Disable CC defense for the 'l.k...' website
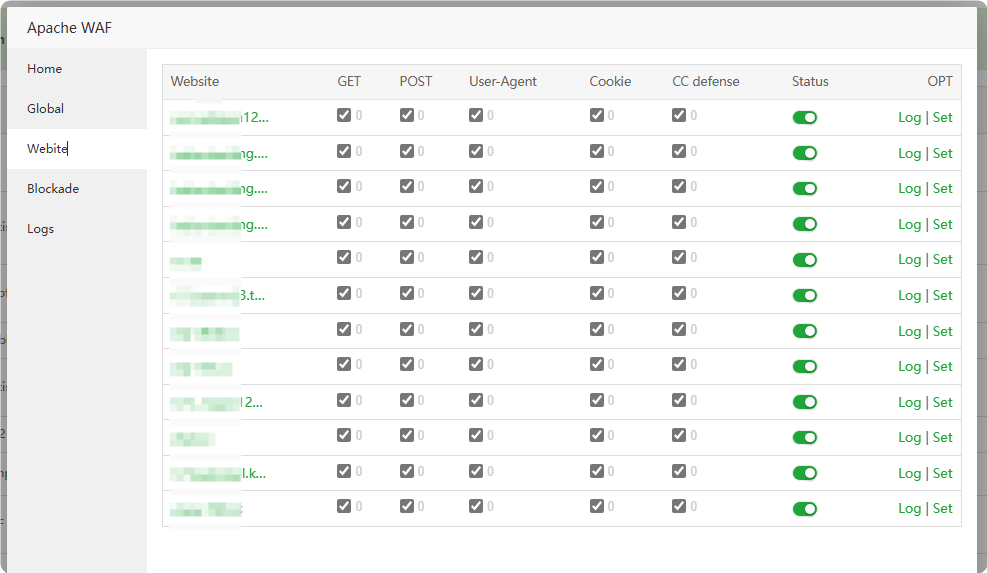Screen dimensions: 987x573 pyautogui.click(x=679, y=471)
